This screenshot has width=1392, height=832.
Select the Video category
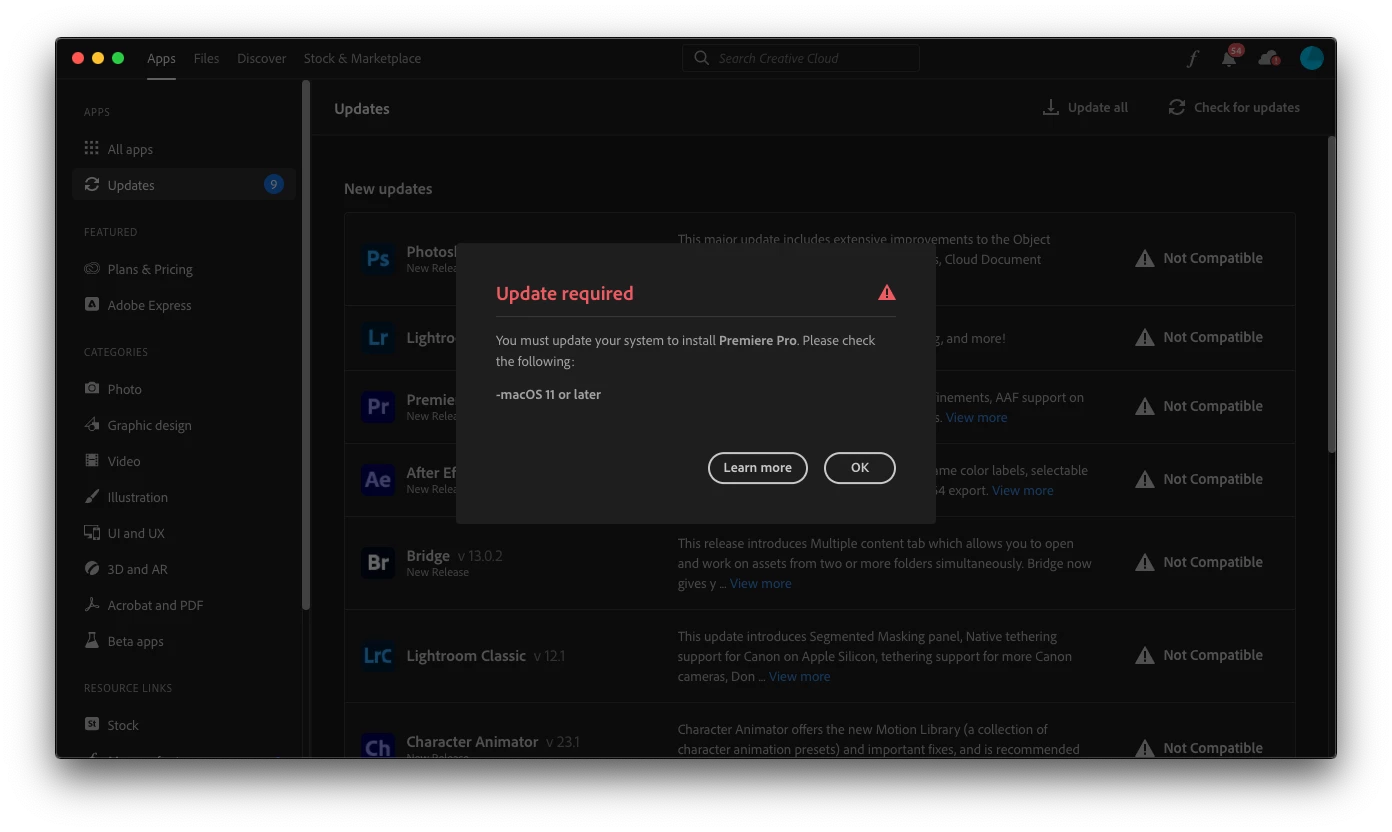[183, 461]
